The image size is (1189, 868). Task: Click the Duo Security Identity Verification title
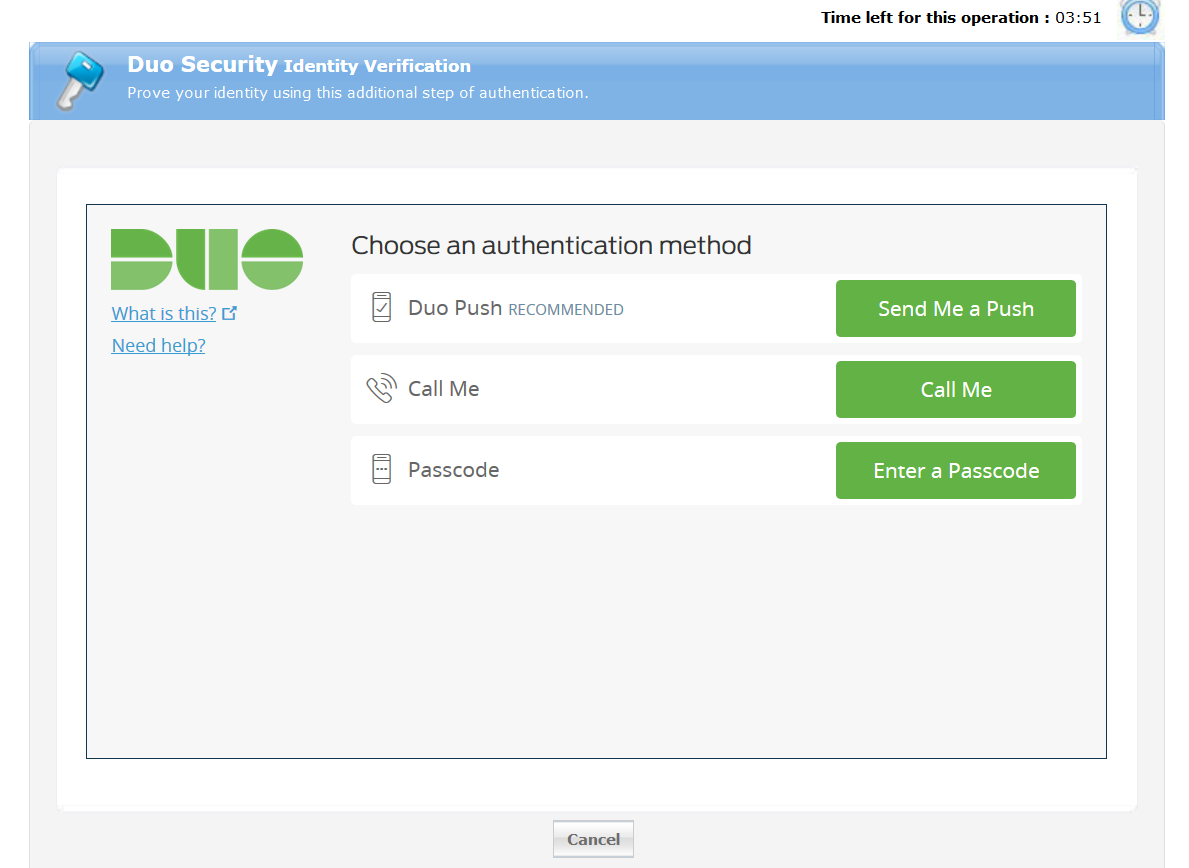(x=299, y=65)
